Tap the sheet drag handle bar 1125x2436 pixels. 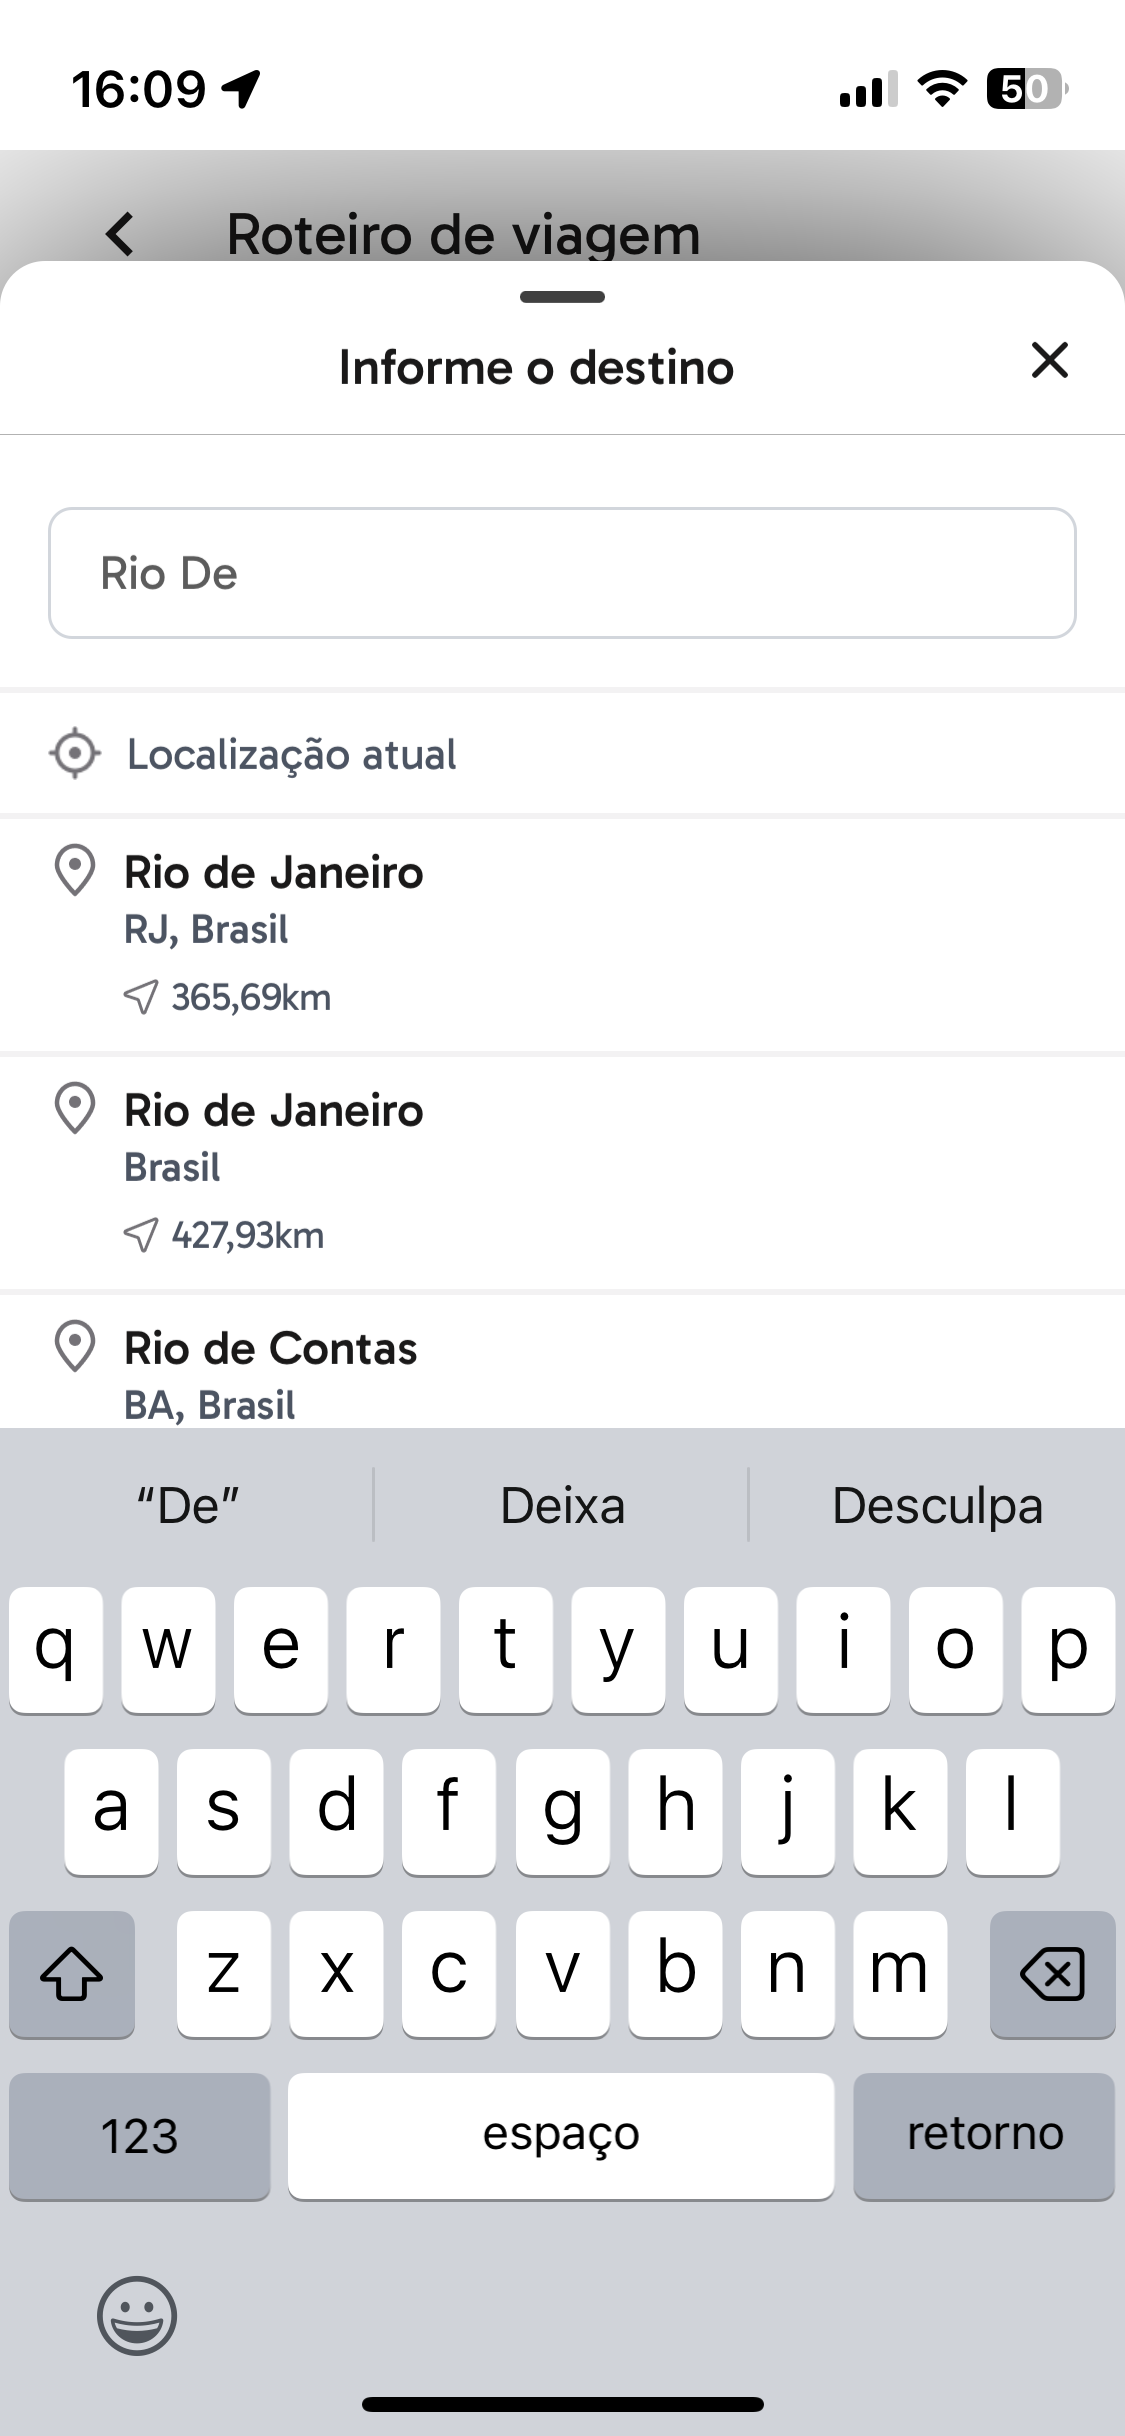pos(562,297)
